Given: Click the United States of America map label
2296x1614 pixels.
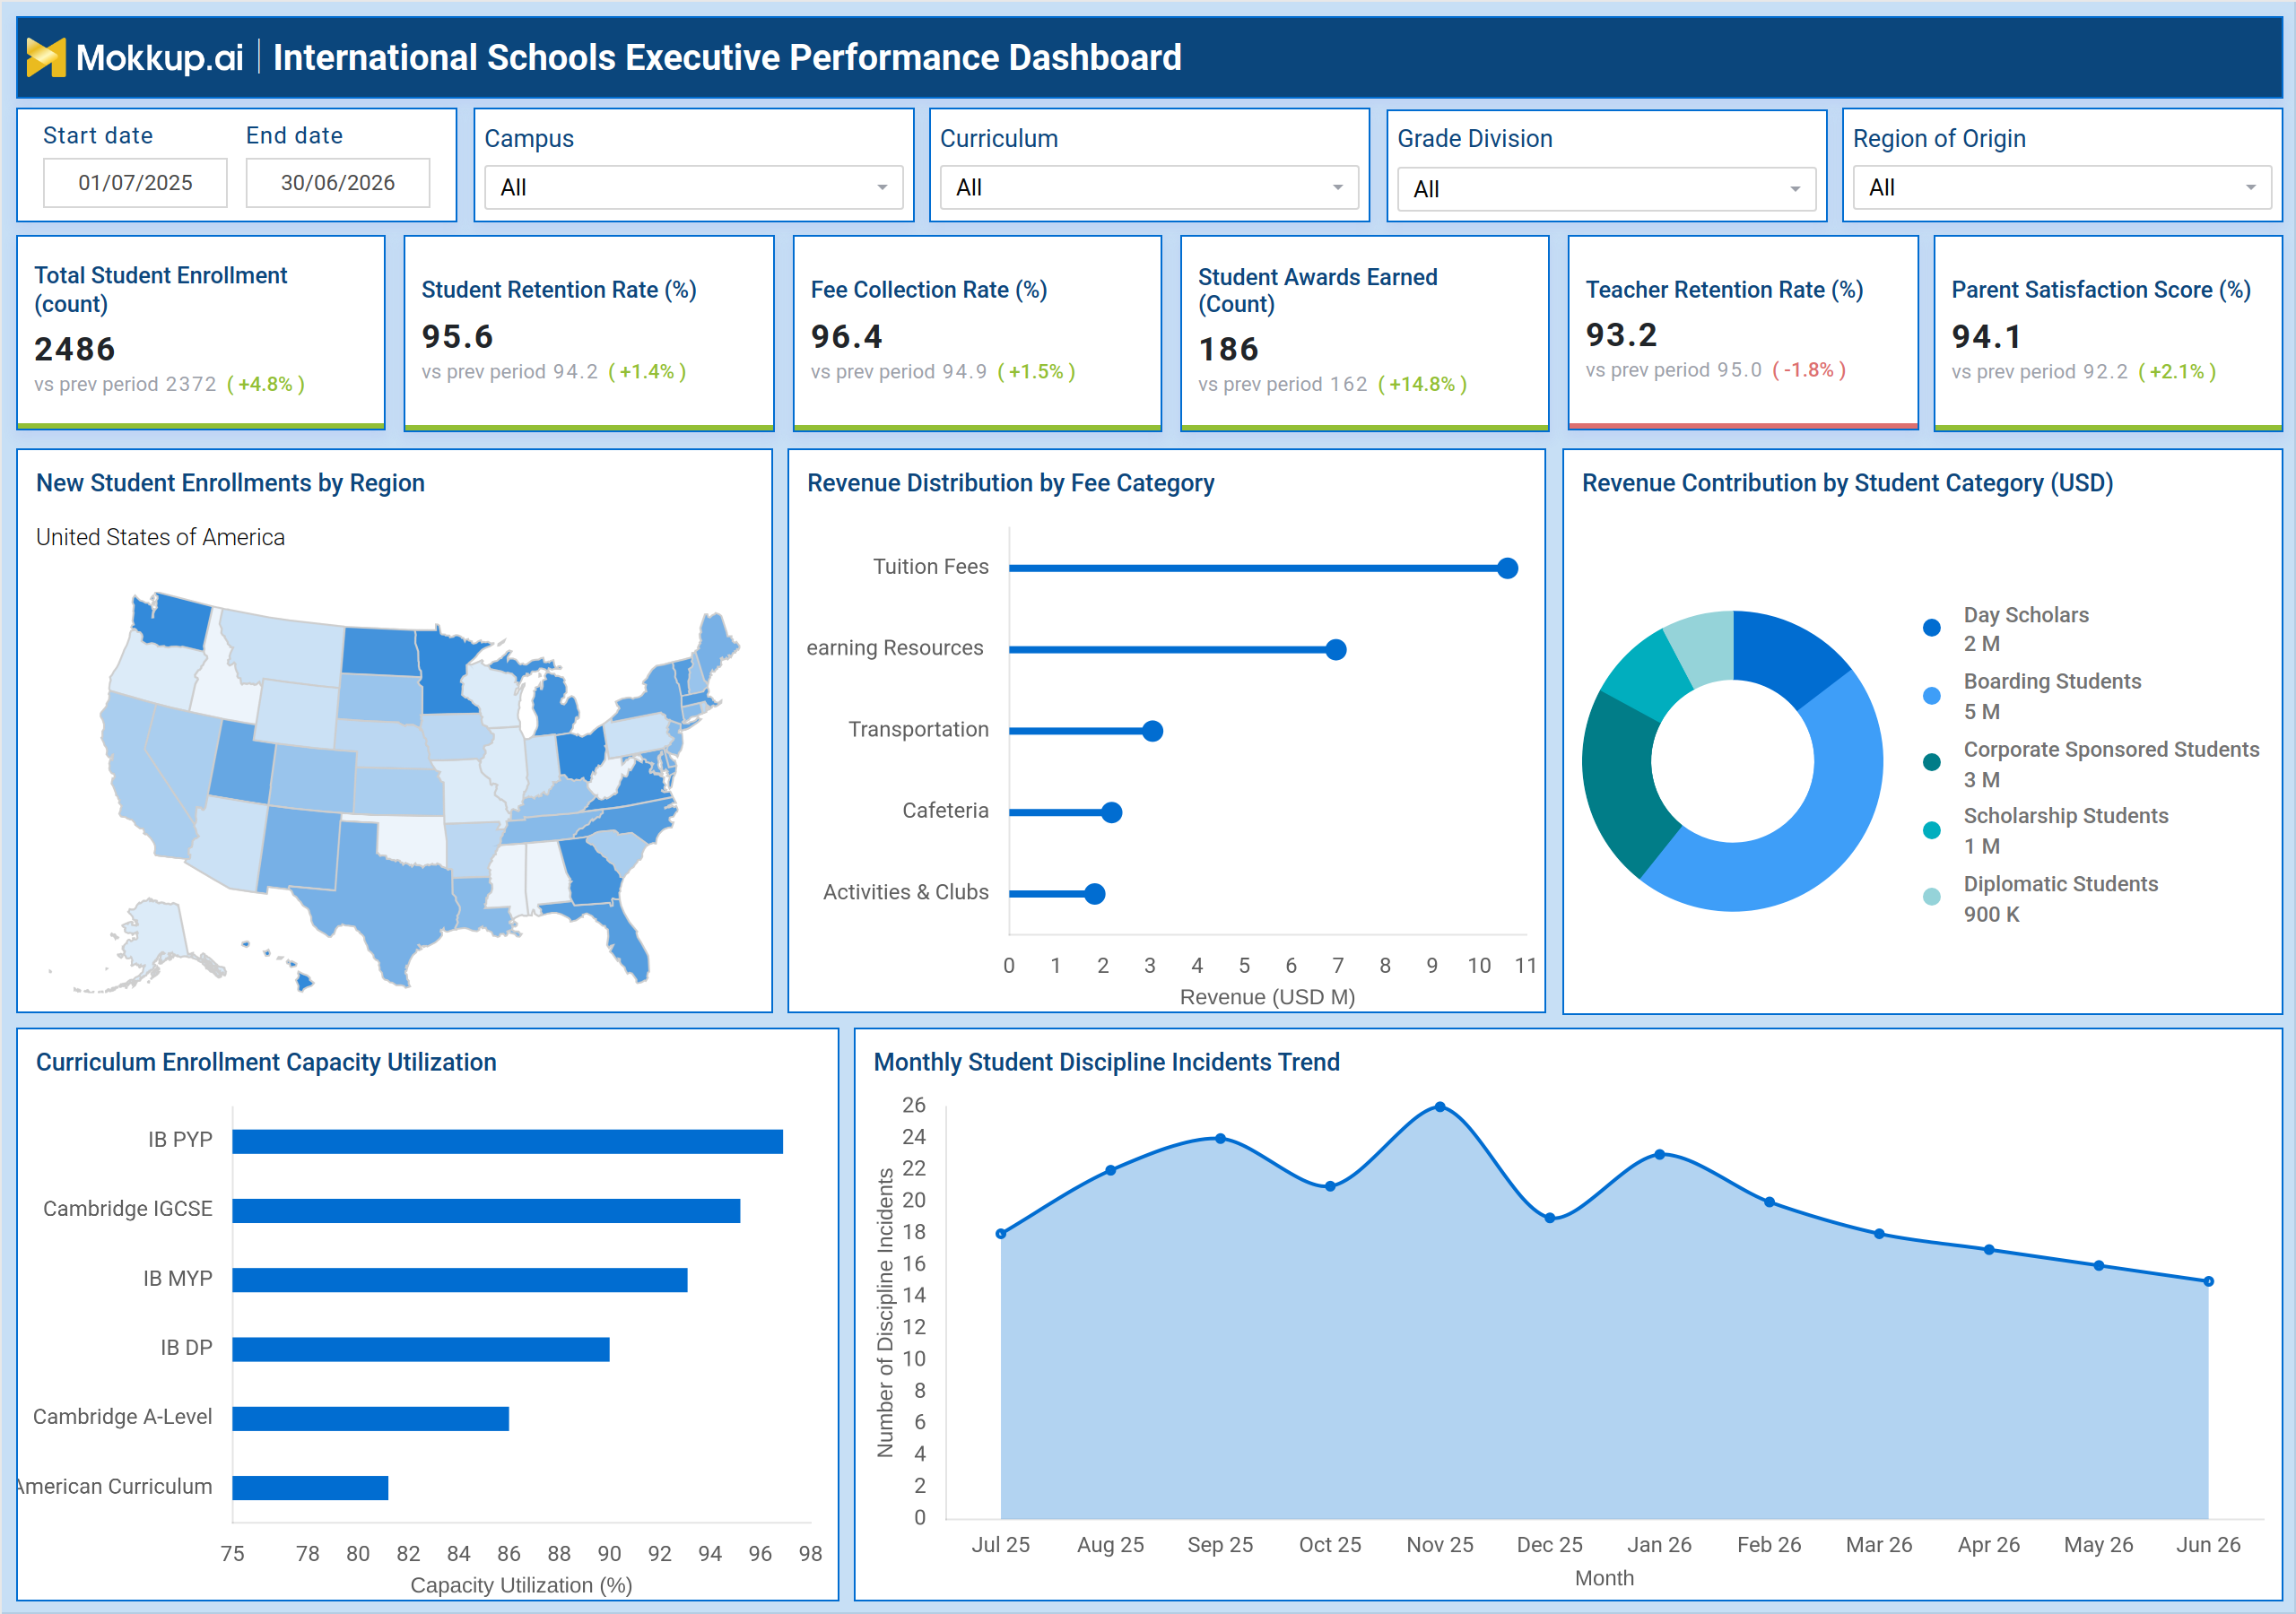Looking at the screenshot, I should (x=160, y=537).
